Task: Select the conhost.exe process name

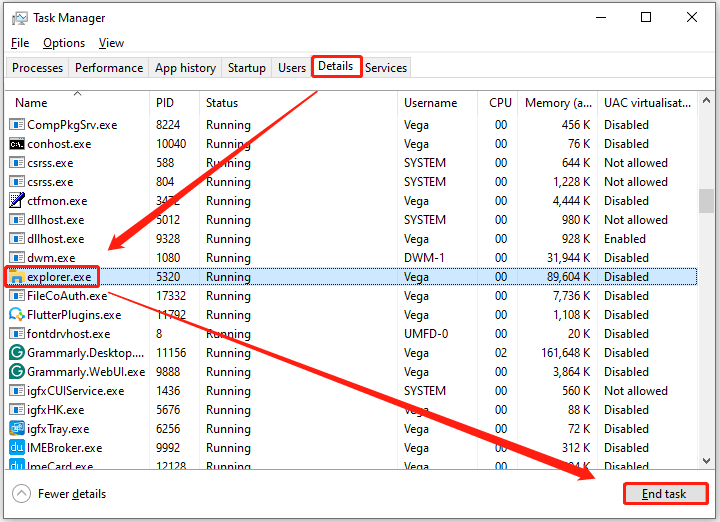Action: (59, 144)
